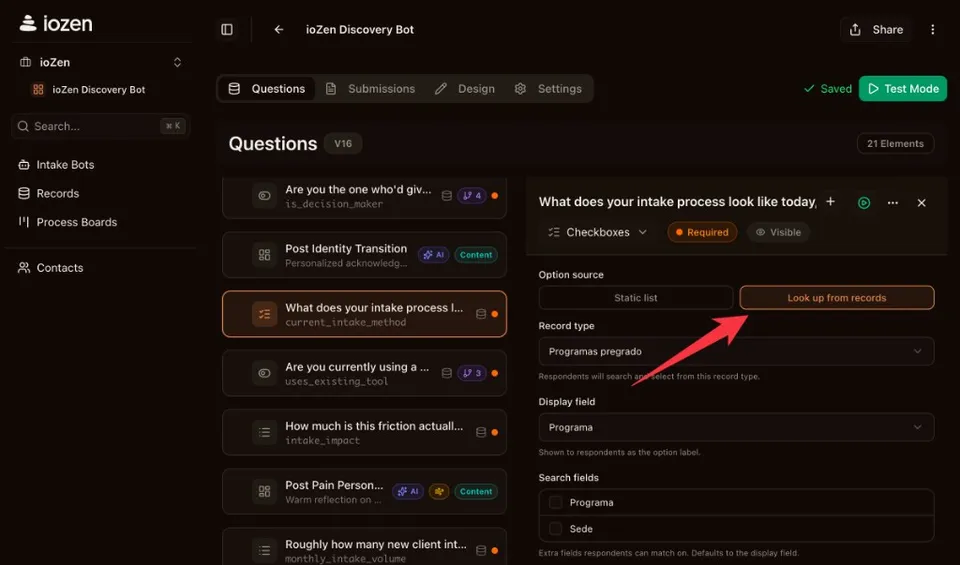Toggle the Required setting
This screenshot has height=565, width=960.
pyautogui.click(x=702, y=232)
